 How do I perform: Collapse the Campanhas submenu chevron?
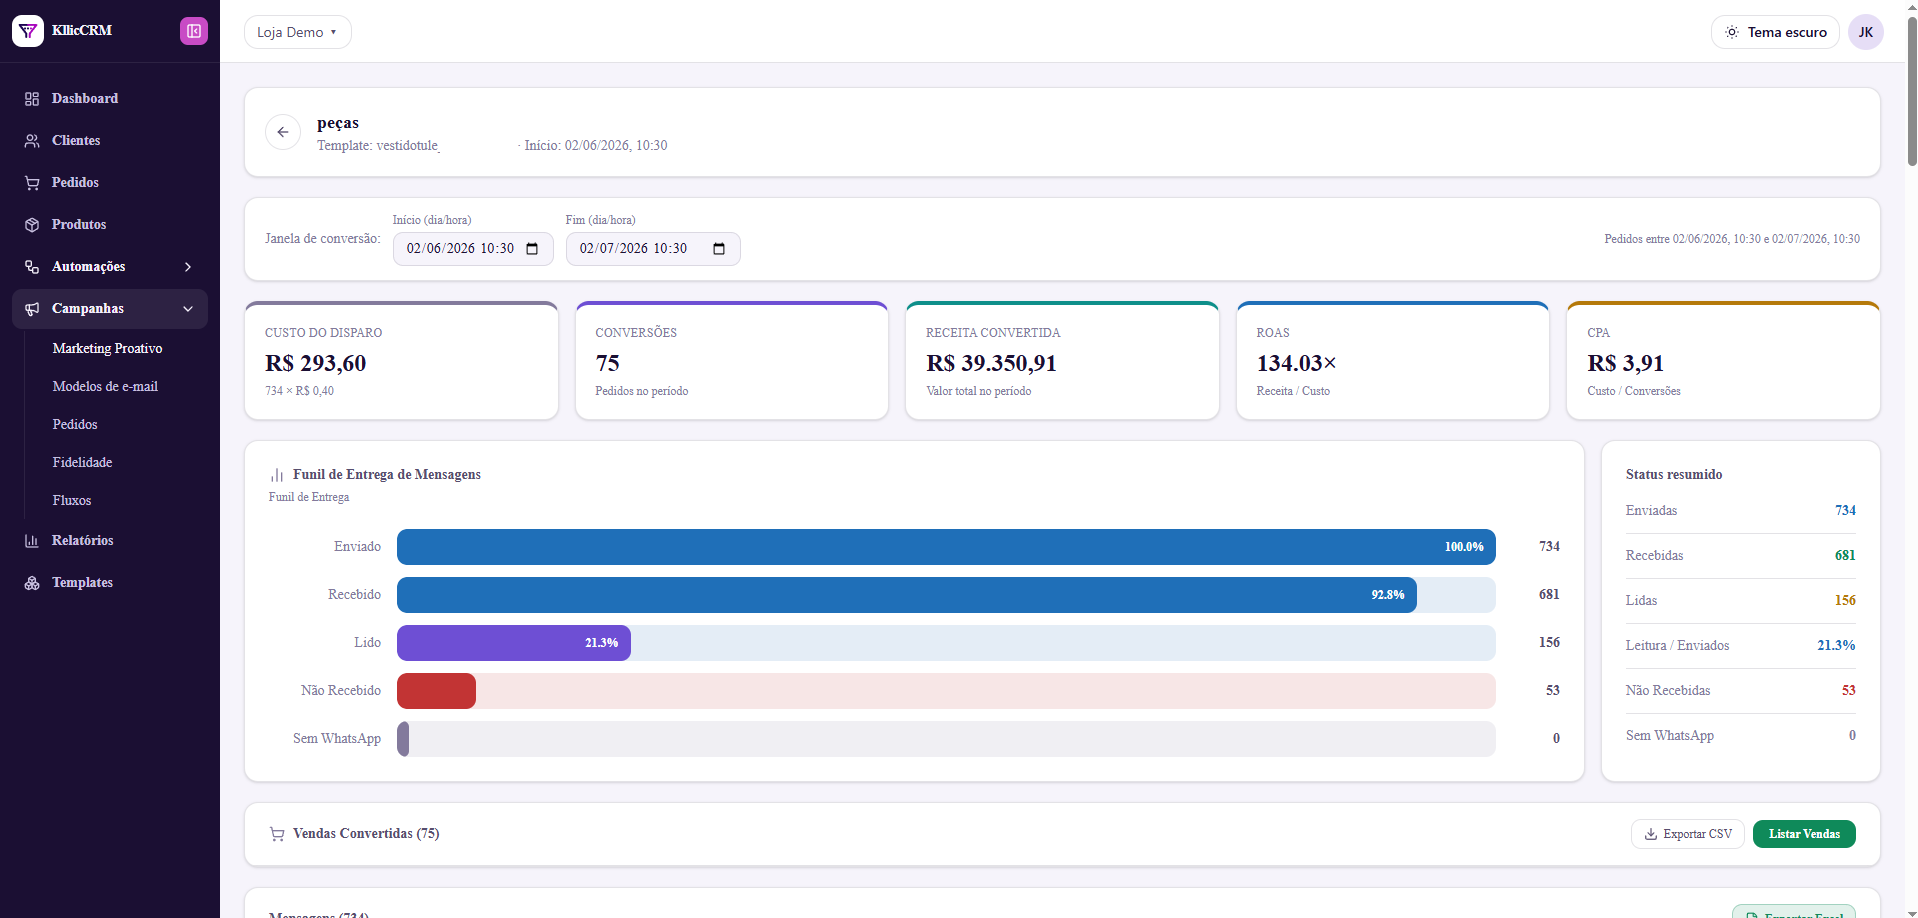[x=188, y=309]
